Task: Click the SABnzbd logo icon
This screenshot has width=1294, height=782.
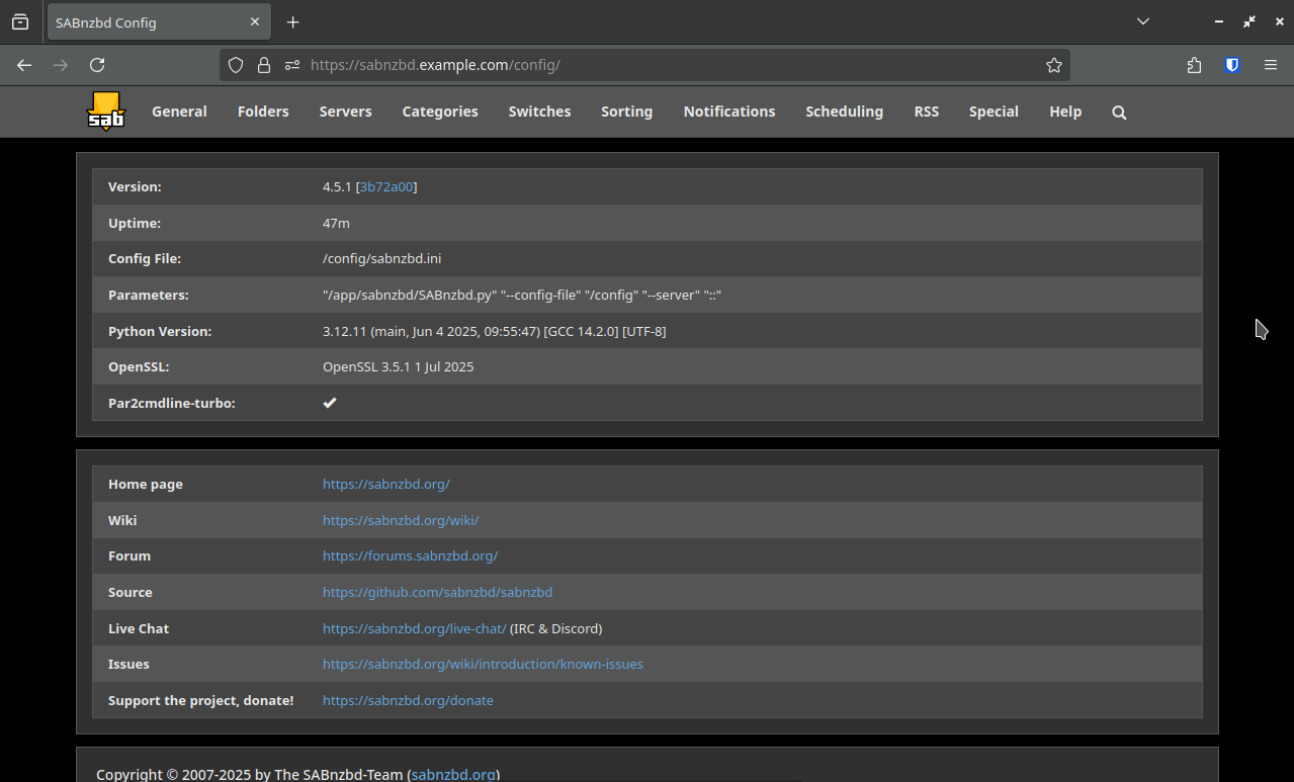Action: tap(106, 111)
